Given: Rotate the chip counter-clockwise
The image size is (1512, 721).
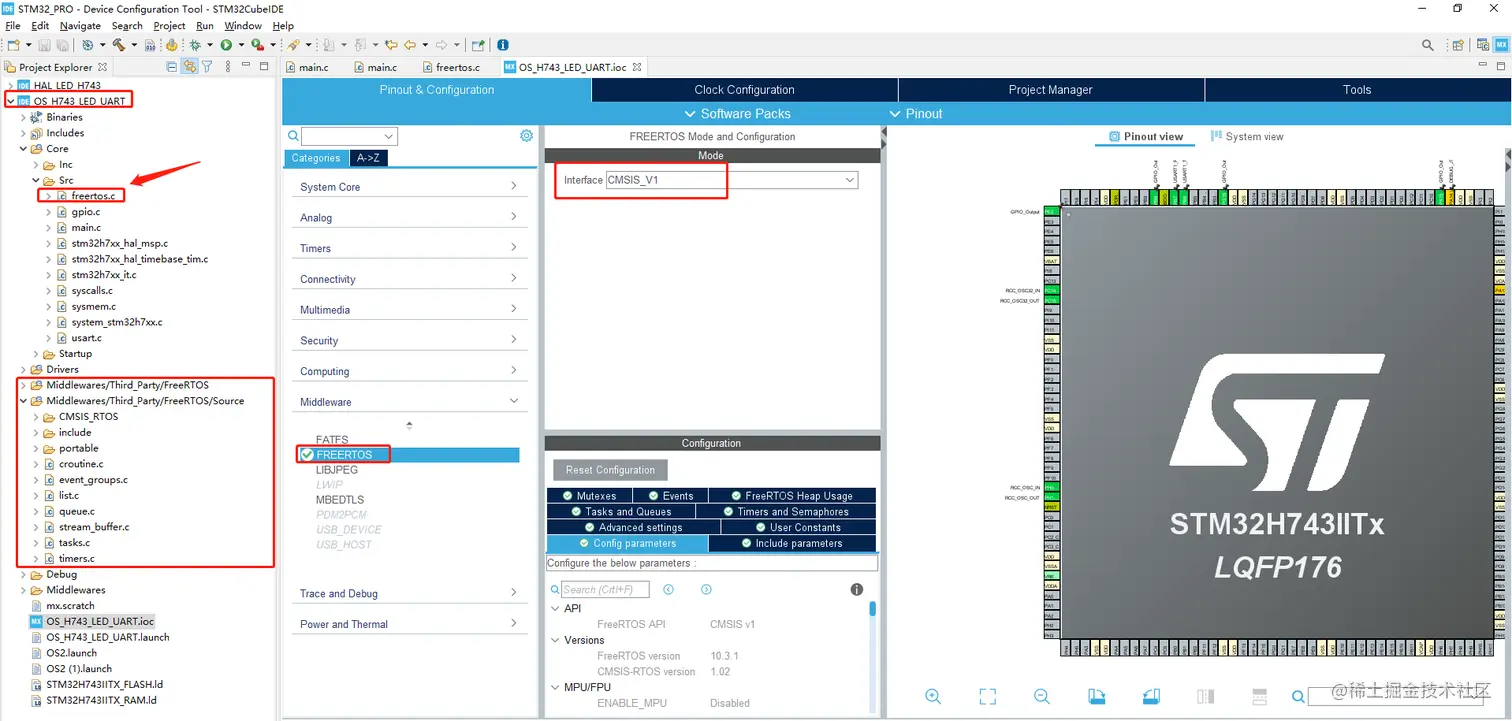Looking at the screenshot, I should [x=1151, y=697].
